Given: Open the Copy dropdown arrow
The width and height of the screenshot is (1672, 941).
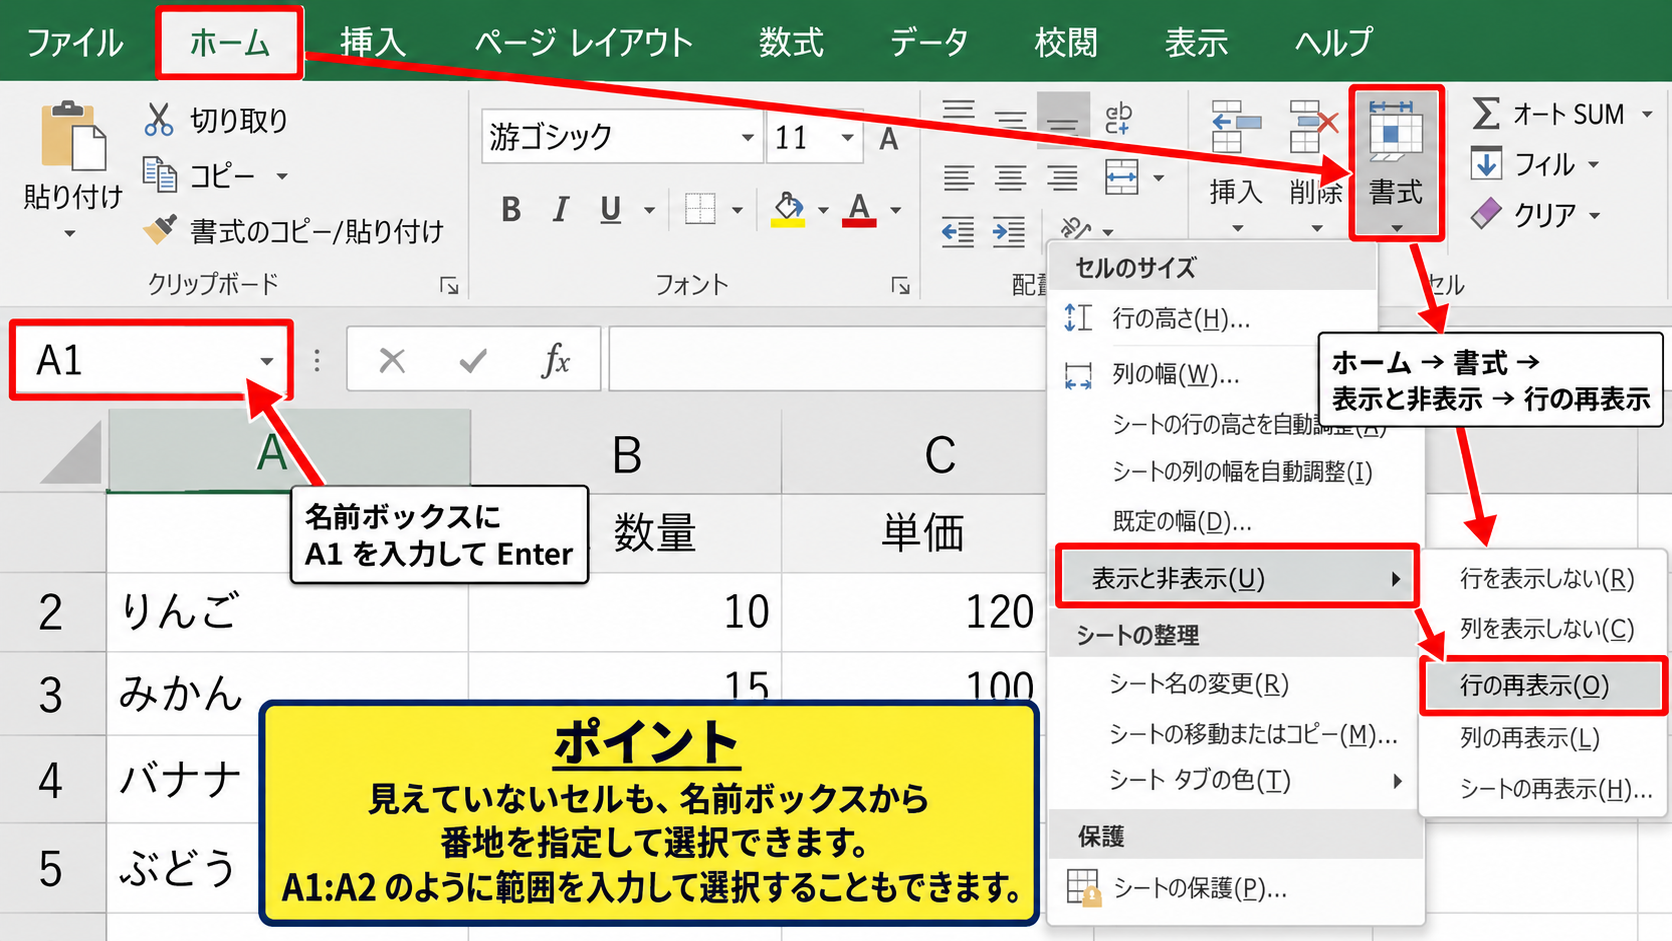Looking at the screenshot, I should 282,176.
